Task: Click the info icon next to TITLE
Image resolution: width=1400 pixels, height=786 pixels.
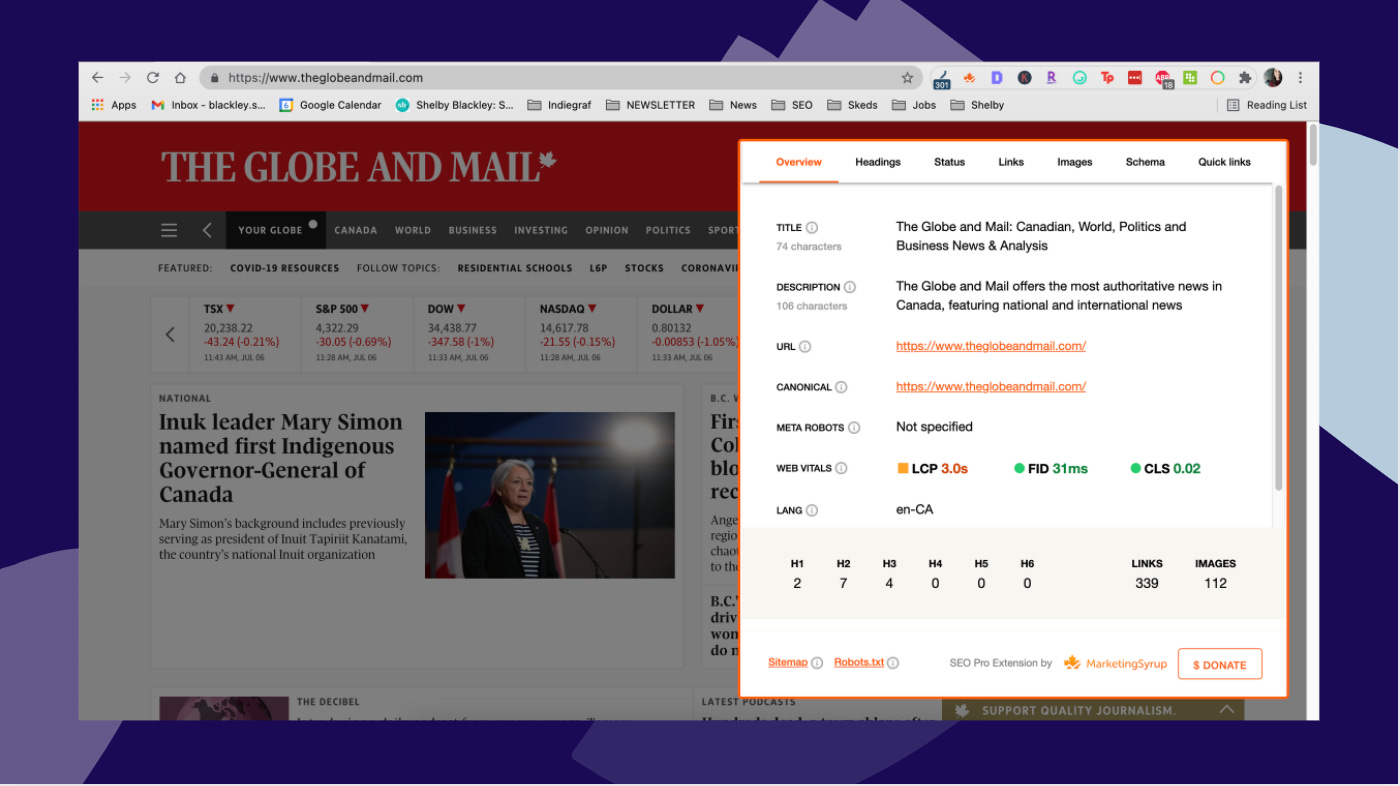Action: (812, 228)
